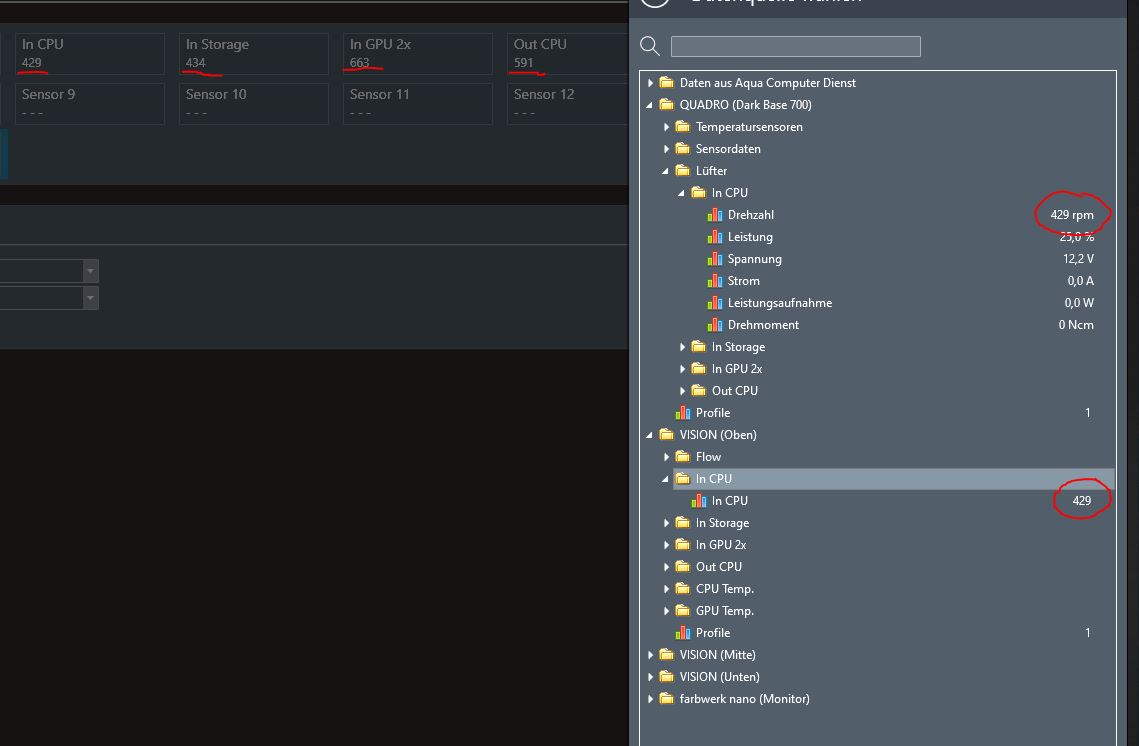Click the VISION (Unten) folder icon
The height and width of the screenshot is (746, 1139).
click(667, 676)
